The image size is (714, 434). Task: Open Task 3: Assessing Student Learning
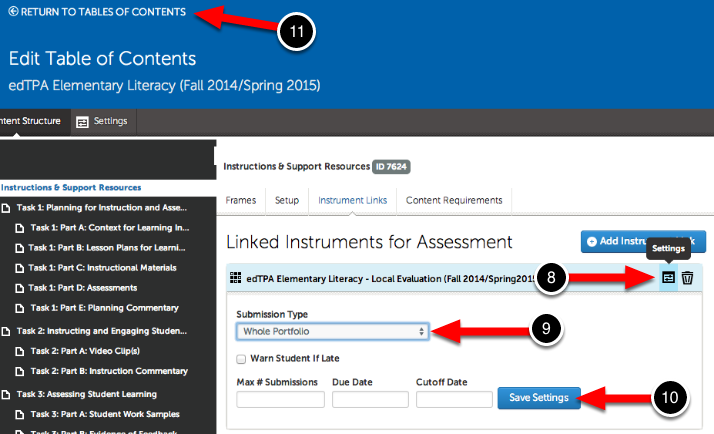pos(87,394)
